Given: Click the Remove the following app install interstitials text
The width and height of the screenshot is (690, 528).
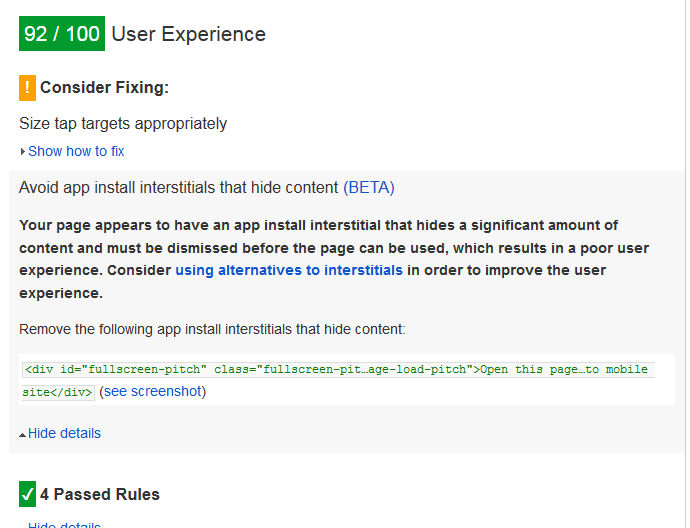Looking at the screenshot, I should click(212, 328).
